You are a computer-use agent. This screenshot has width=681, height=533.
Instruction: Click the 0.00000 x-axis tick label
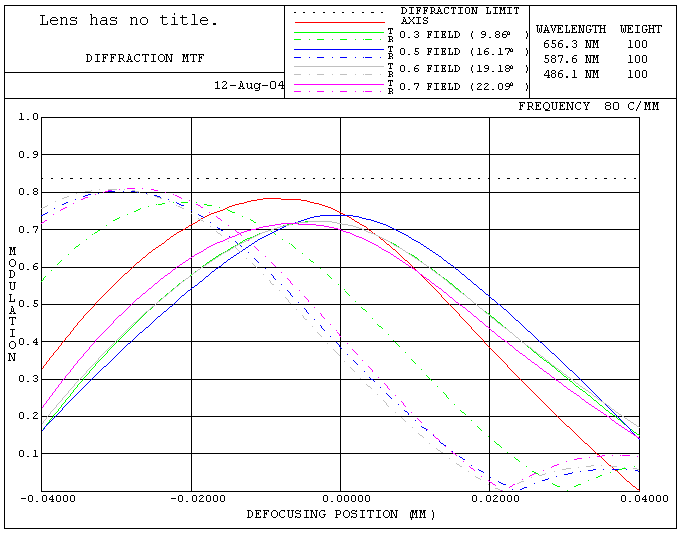tap(340, 499)
